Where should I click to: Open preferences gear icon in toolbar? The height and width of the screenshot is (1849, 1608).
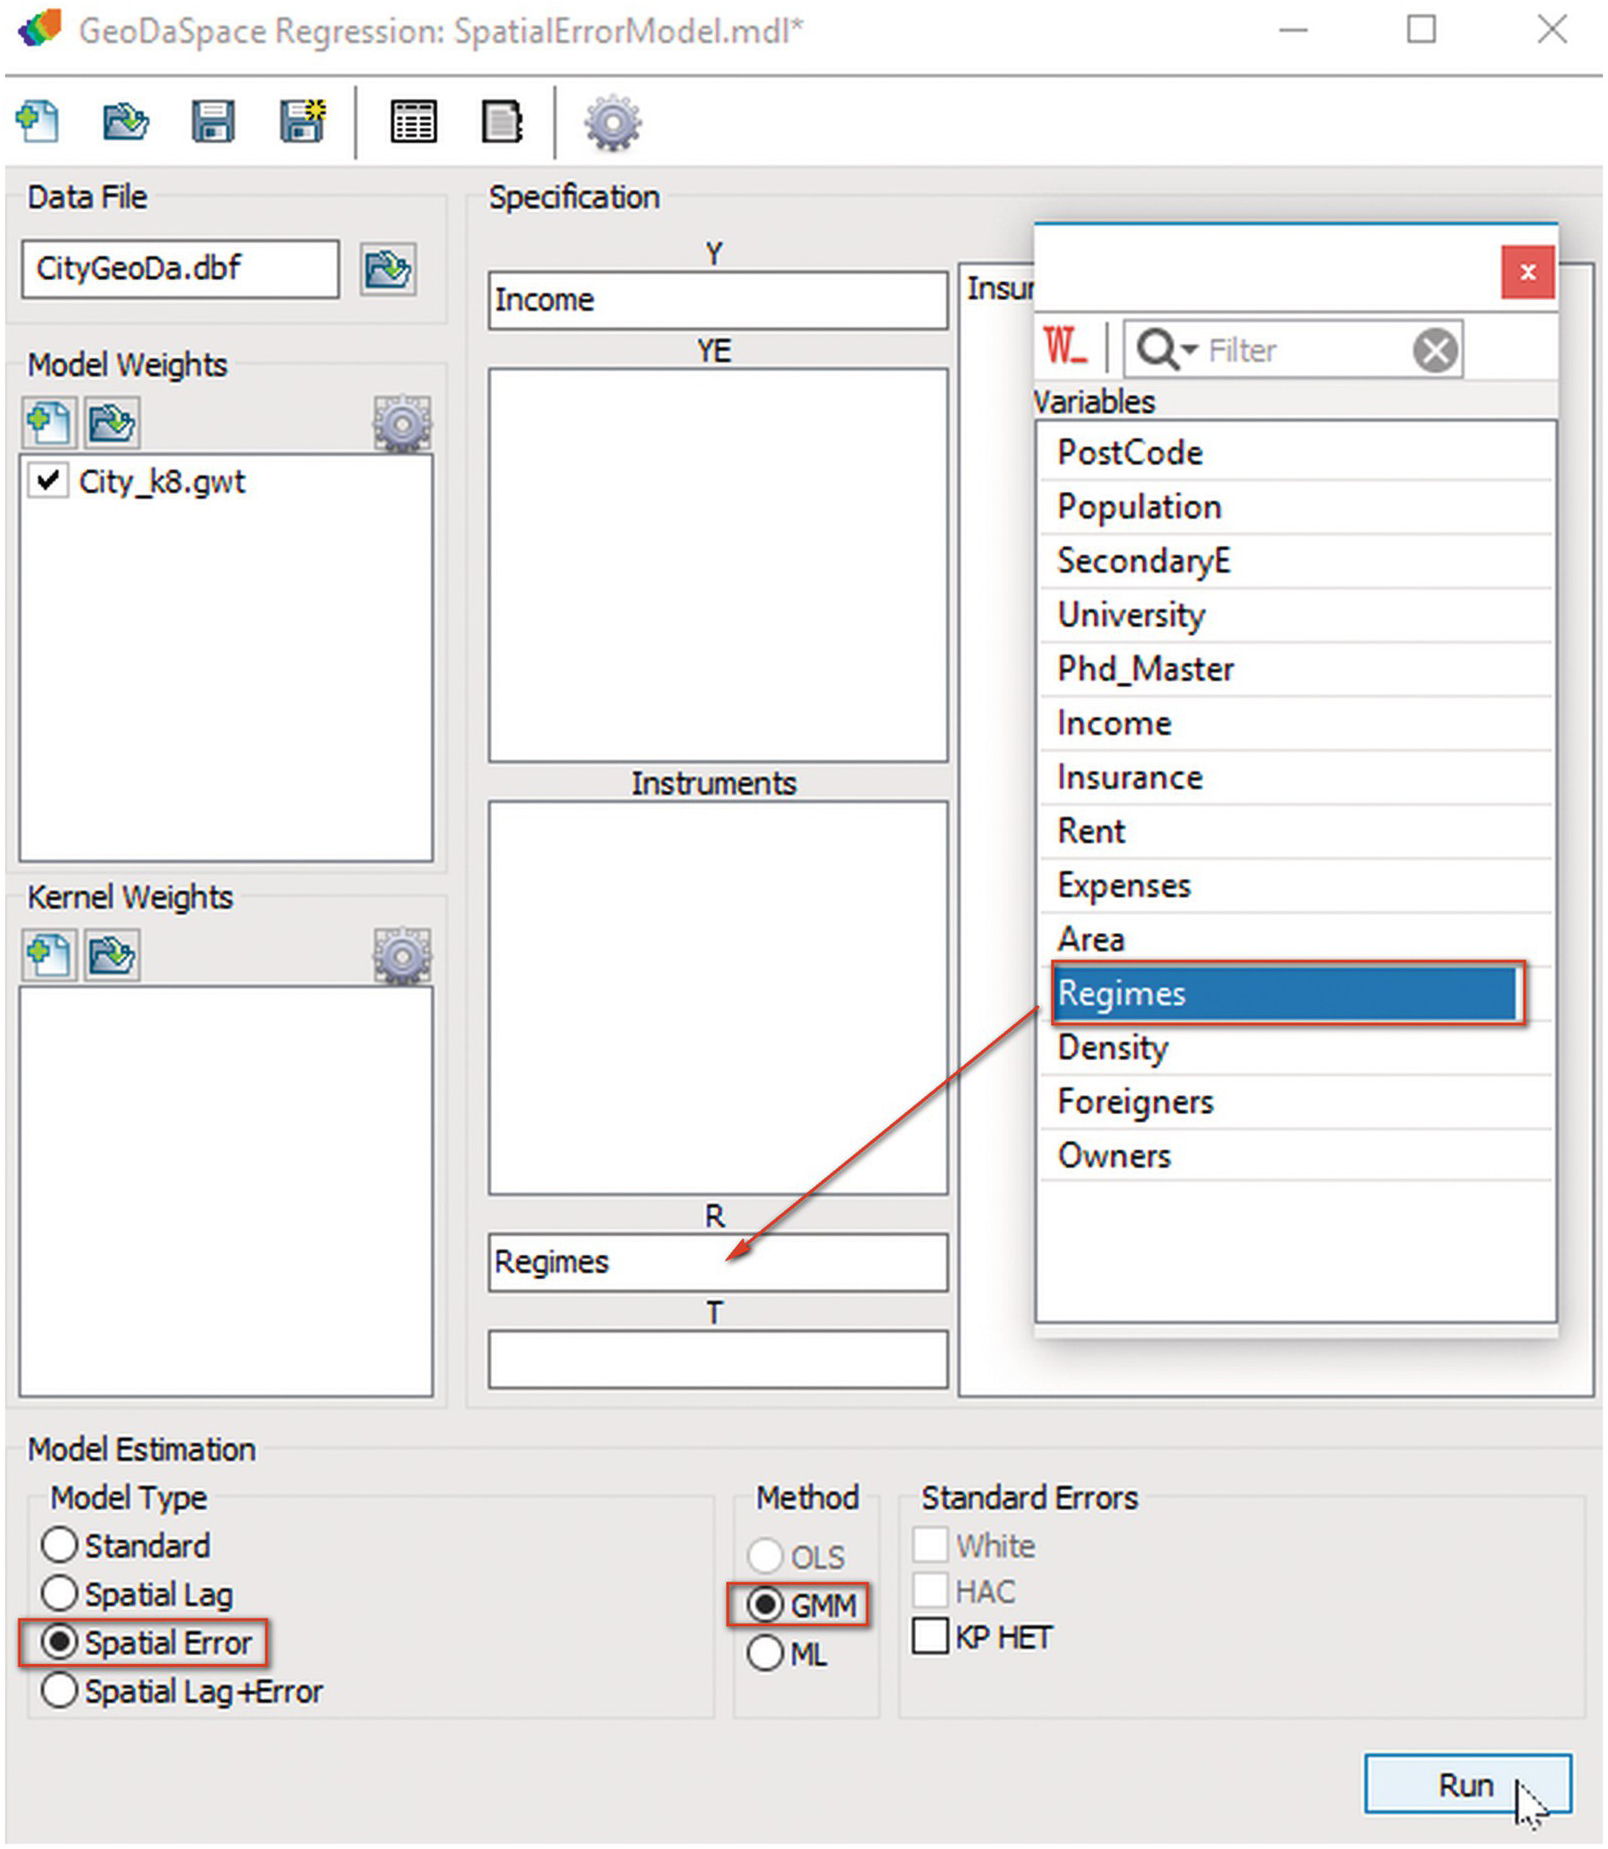(x=612, y=124)
